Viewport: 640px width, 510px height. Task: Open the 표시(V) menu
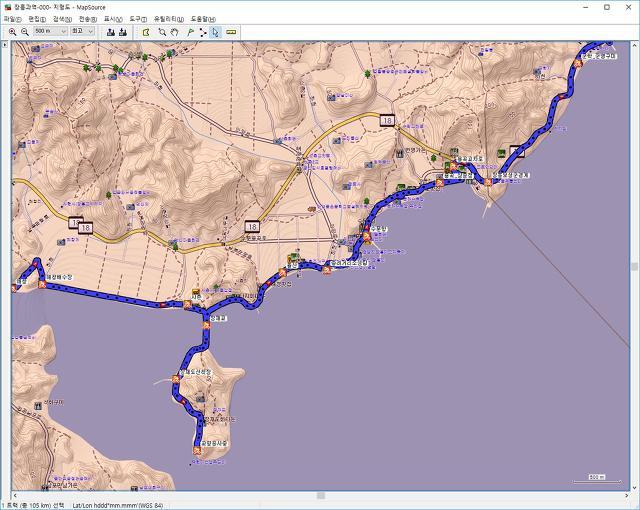[113, 19]
